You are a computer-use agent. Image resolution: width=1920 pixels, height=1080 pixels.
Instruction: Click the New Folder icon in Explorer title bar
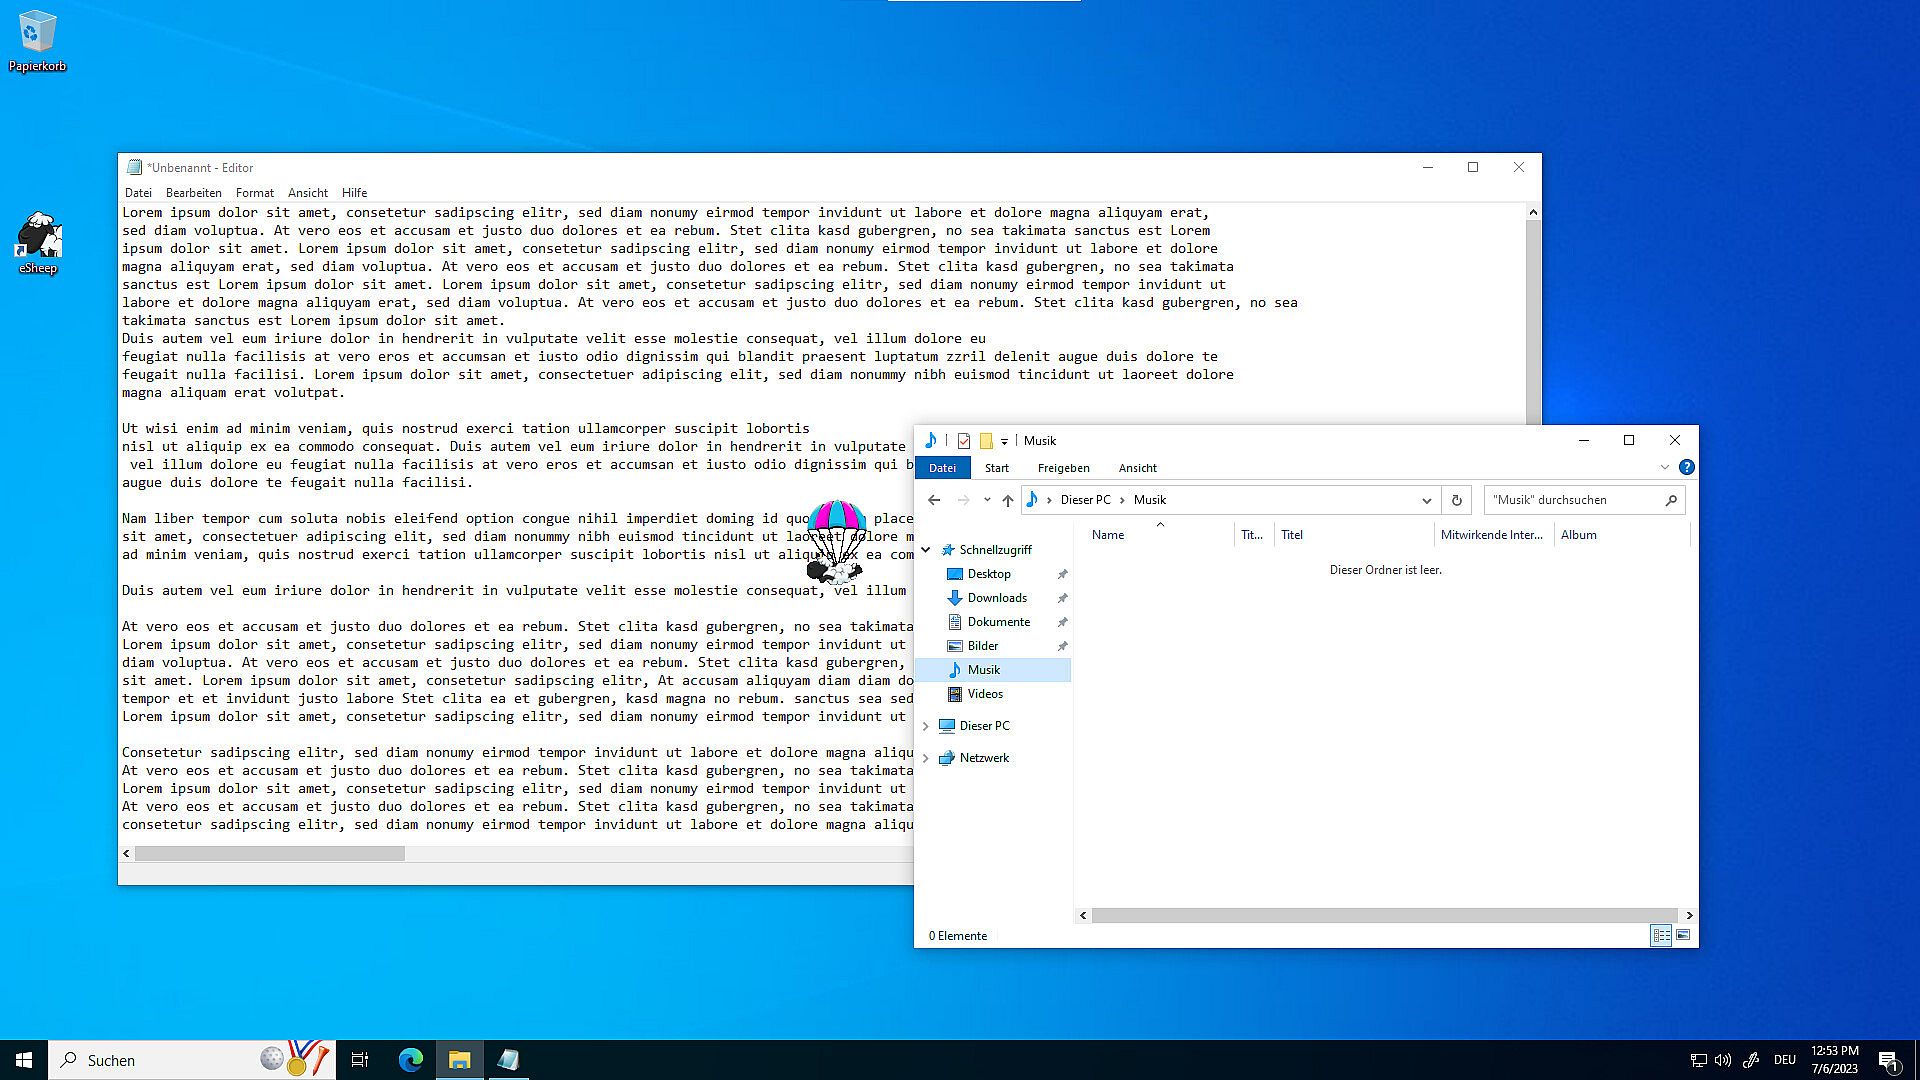(985, 441)
